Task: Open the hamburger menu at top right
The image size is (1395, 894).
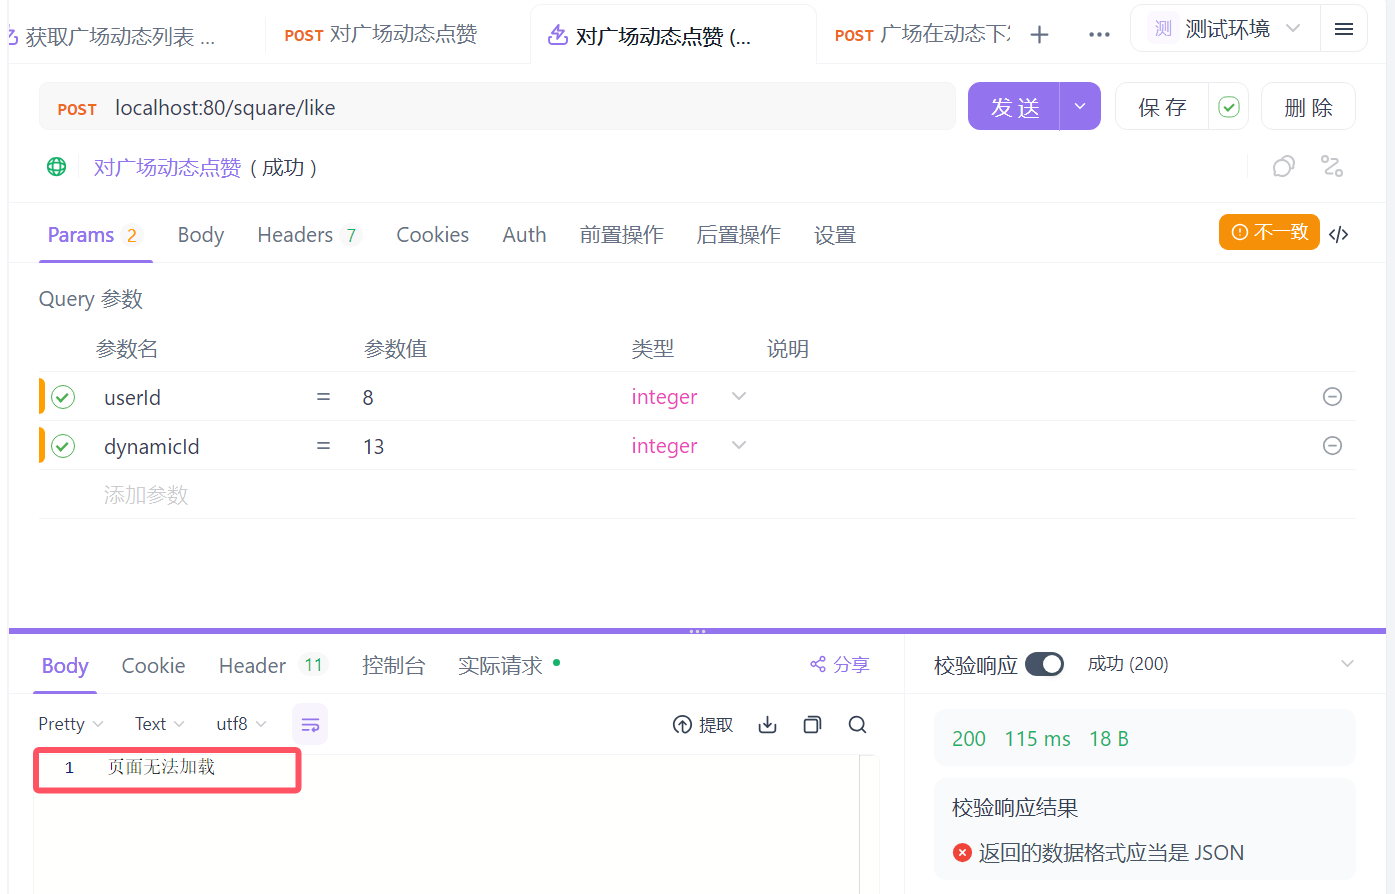Action: [x=1344, y=28]
